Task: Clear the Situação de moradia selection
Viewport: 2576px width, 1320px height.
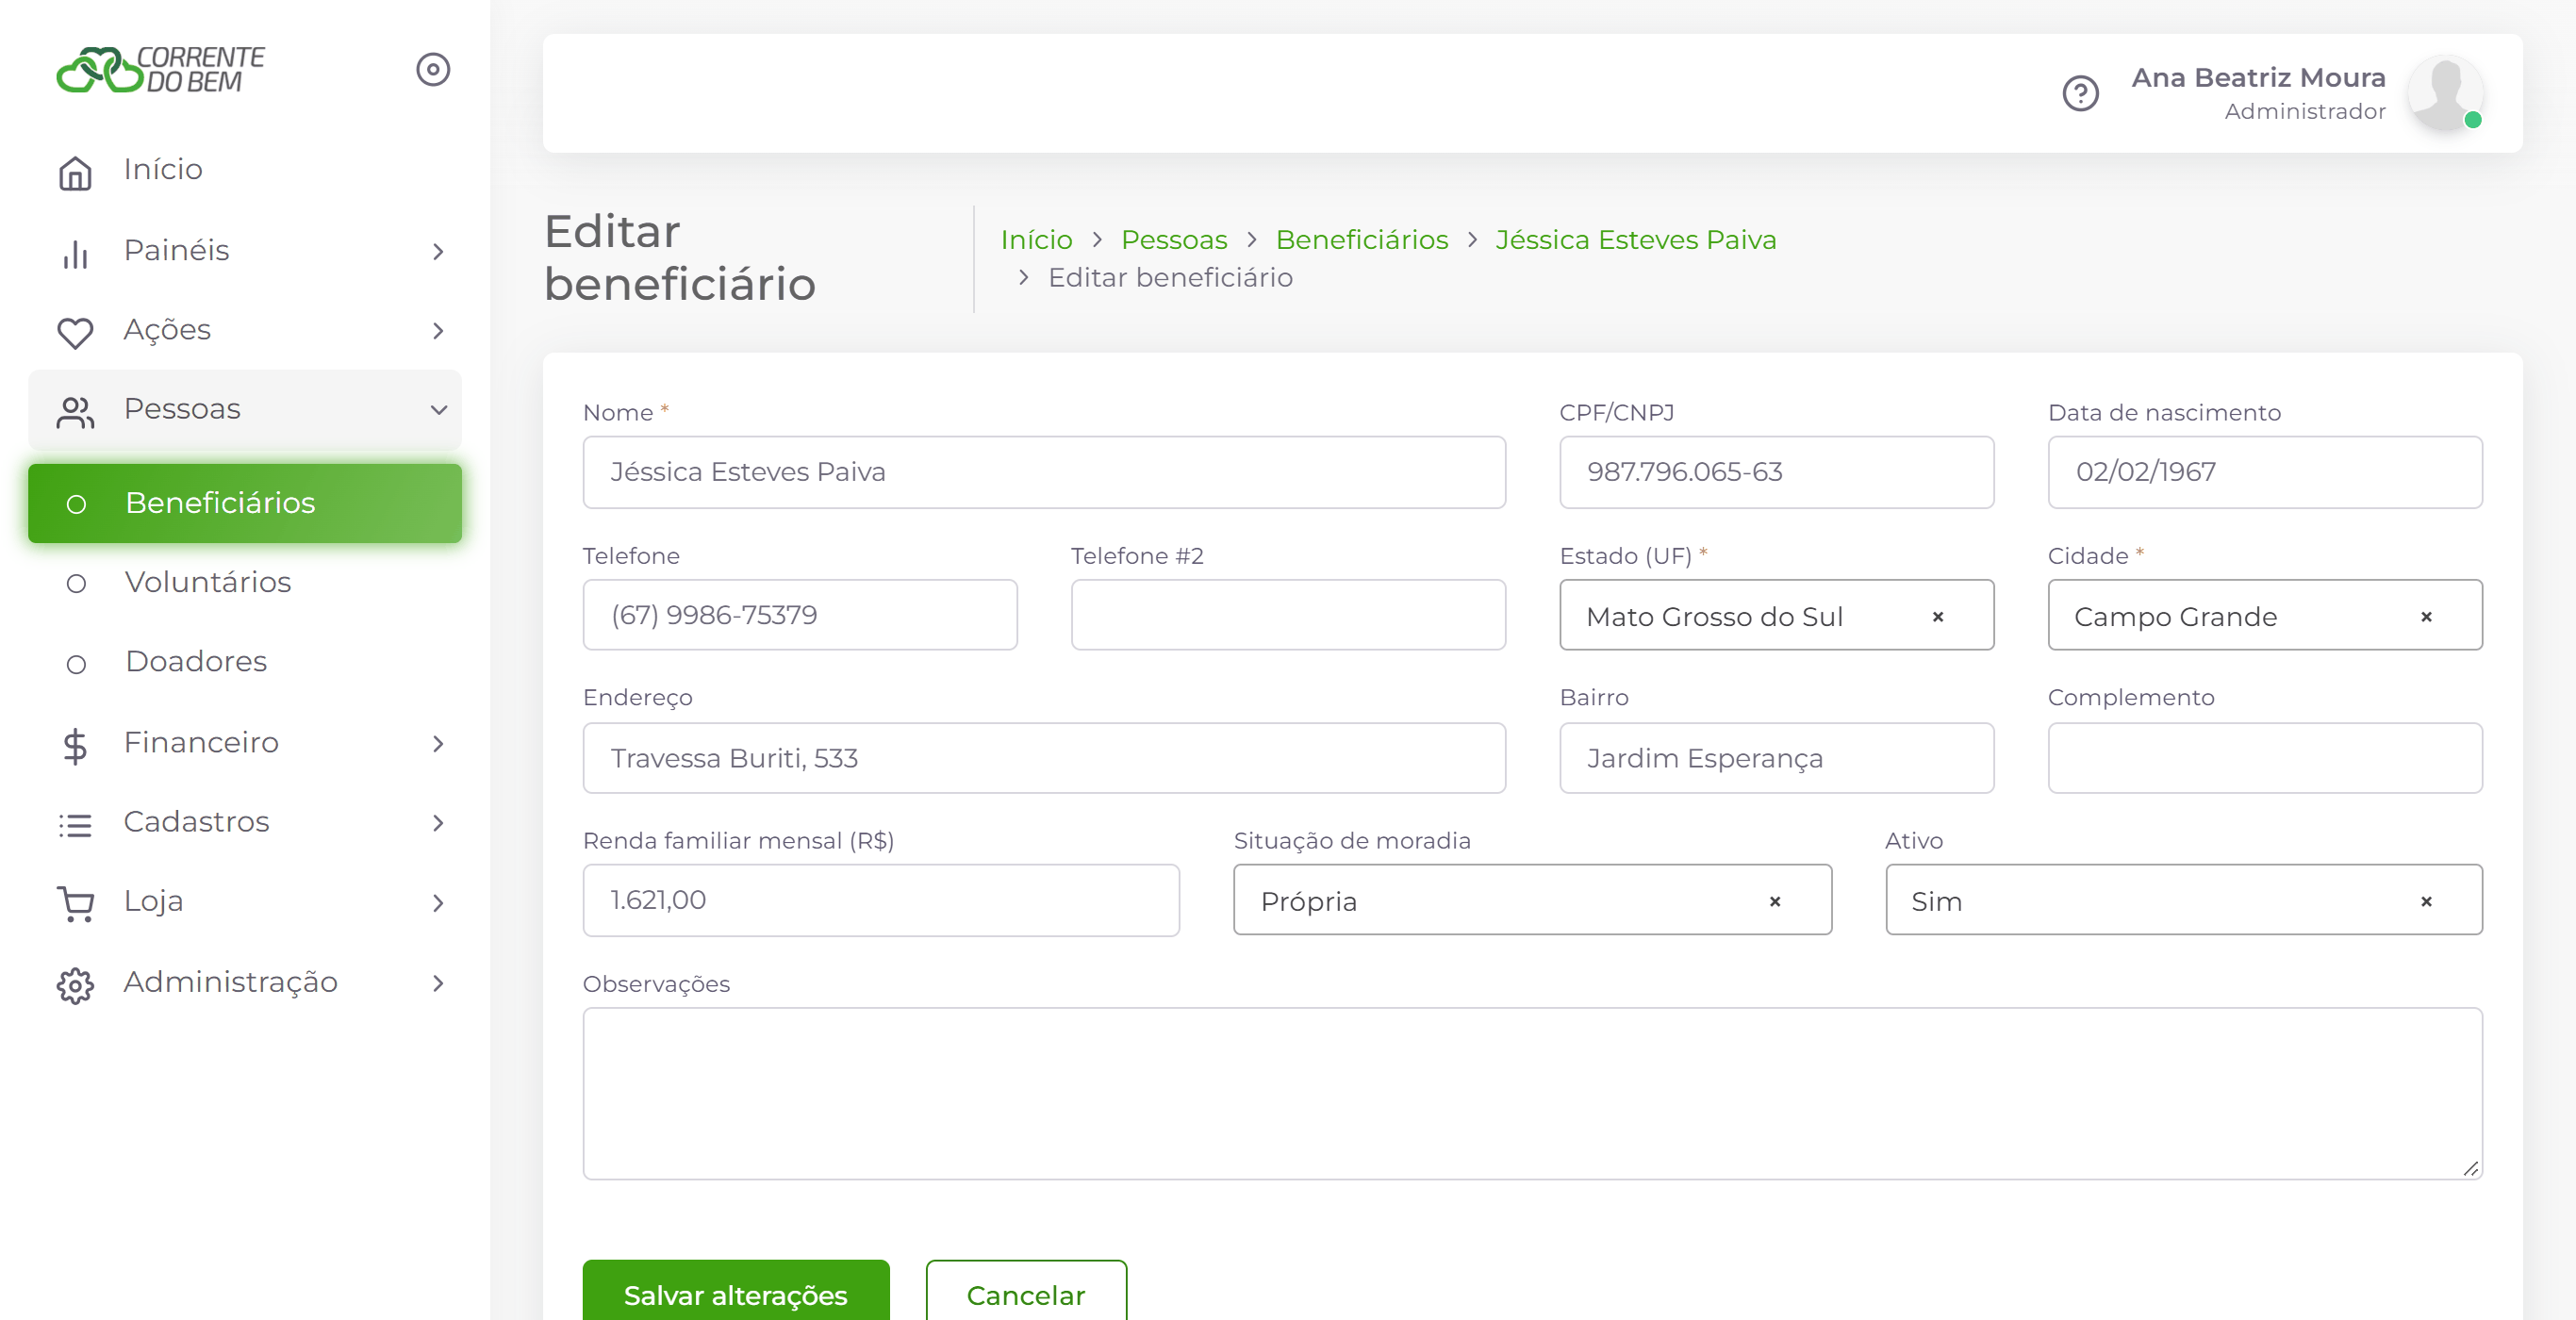Action: pos(1774,902)
